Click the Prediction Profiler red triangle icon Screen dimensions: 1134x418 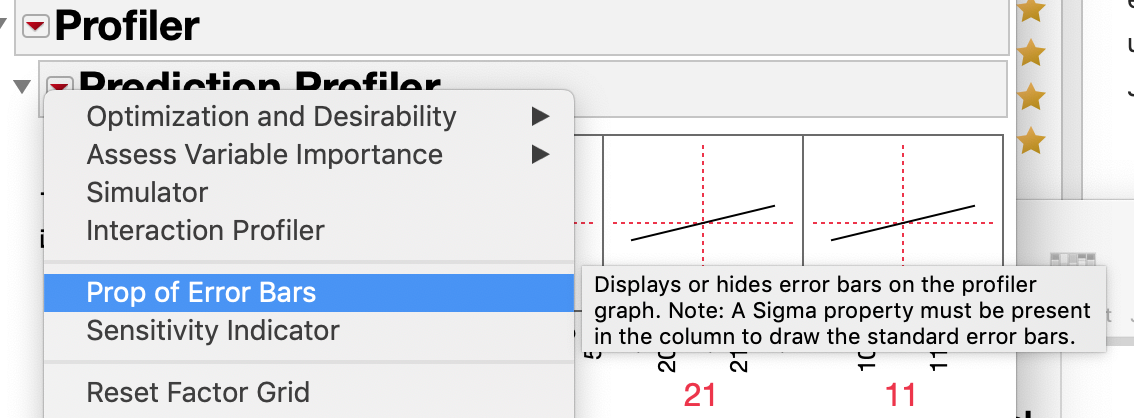[60, 84]
